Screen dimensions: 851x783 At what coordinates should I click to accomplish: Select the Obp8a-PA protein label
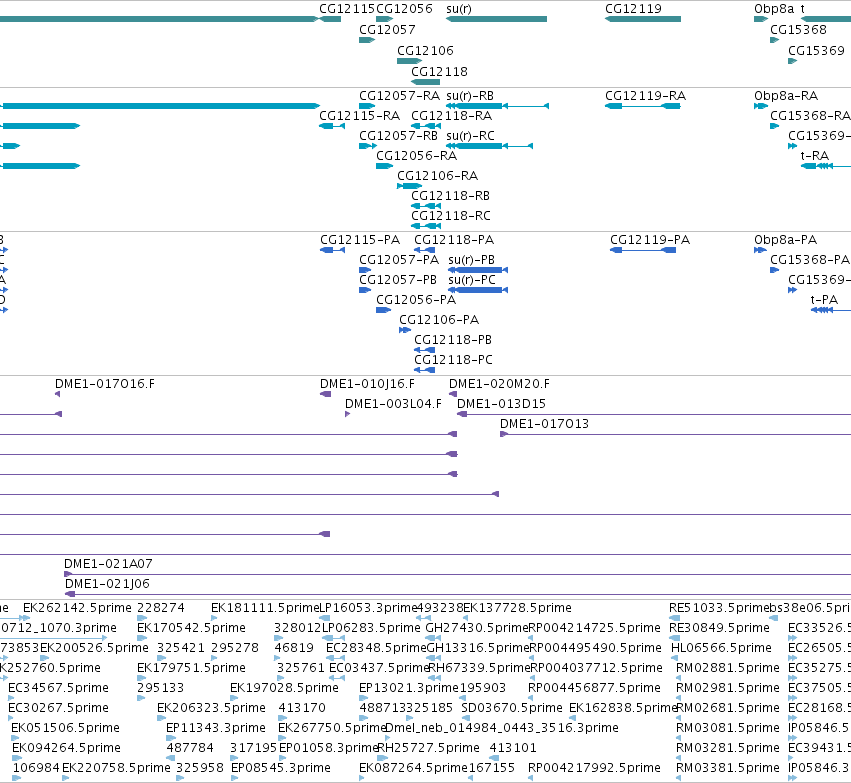pos(785,240)
